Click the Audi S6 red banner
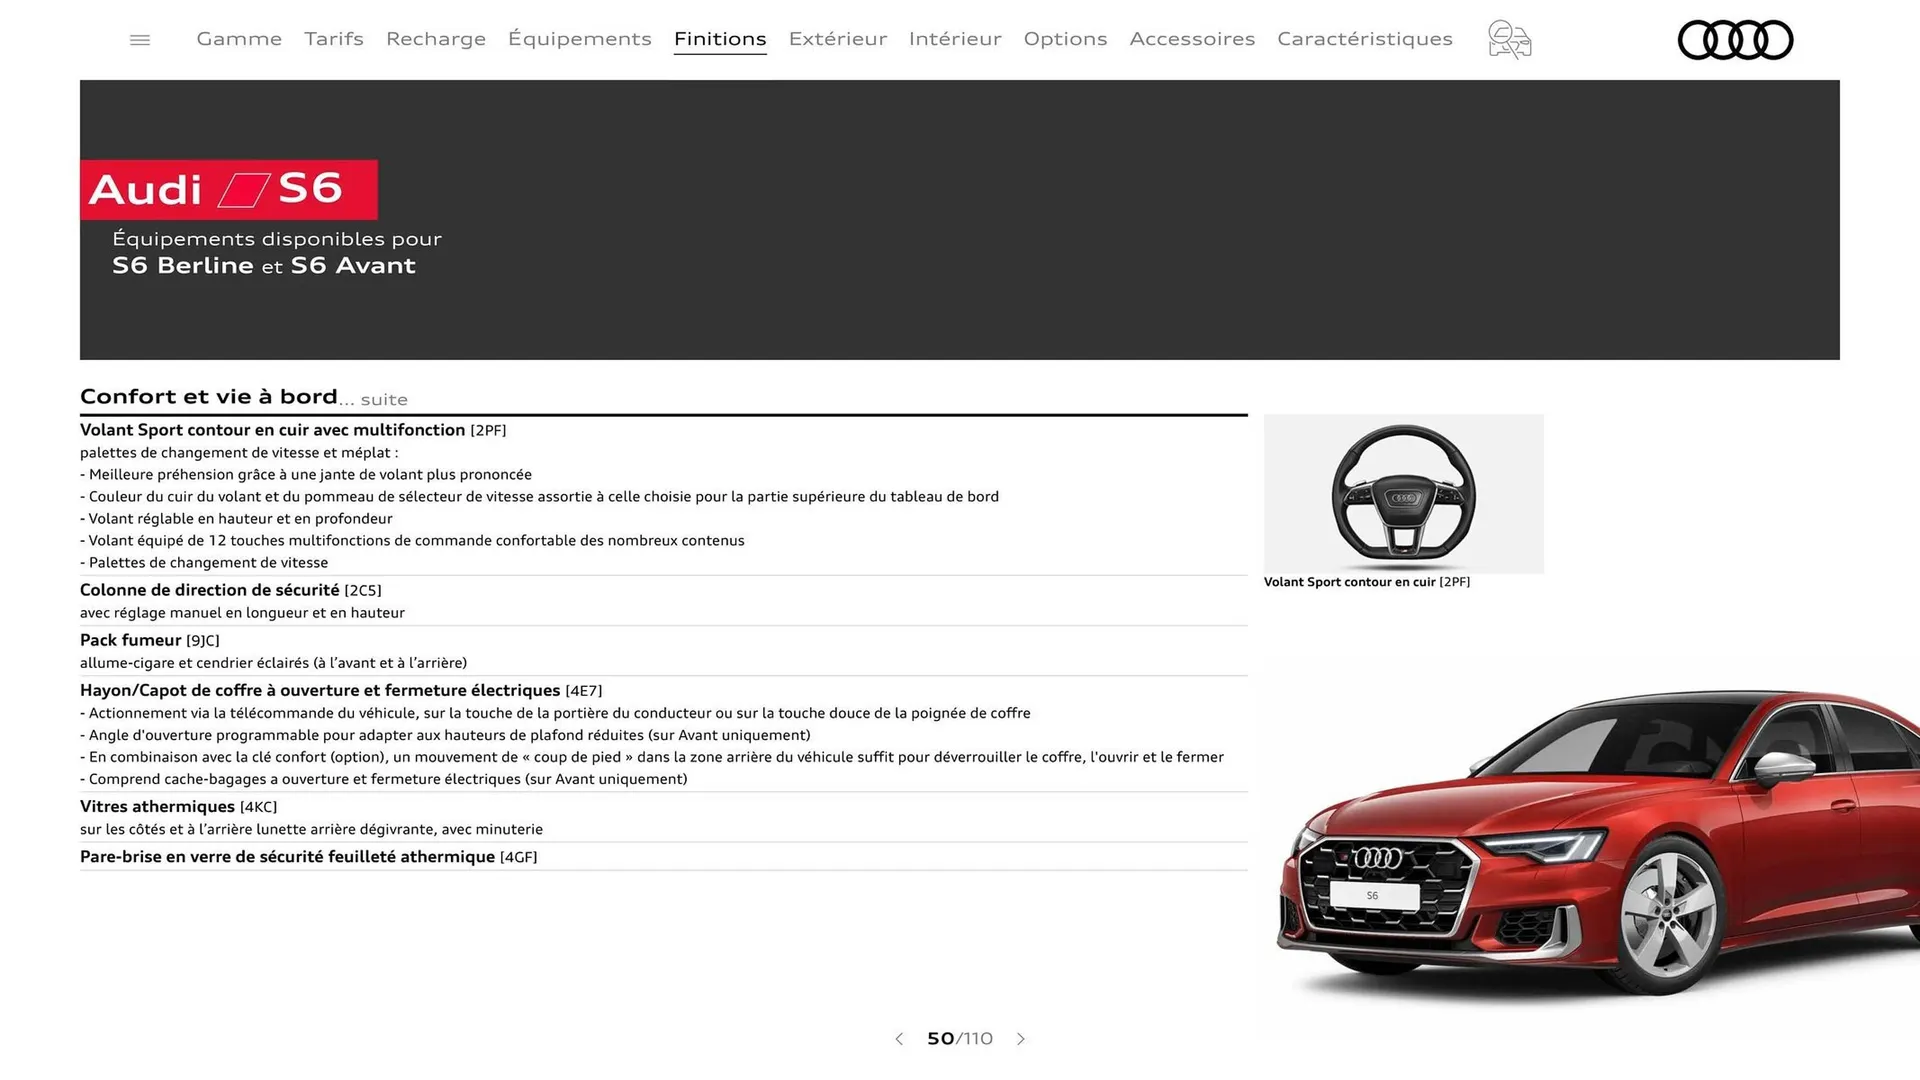1920x1080 pixels. point(228,189)
